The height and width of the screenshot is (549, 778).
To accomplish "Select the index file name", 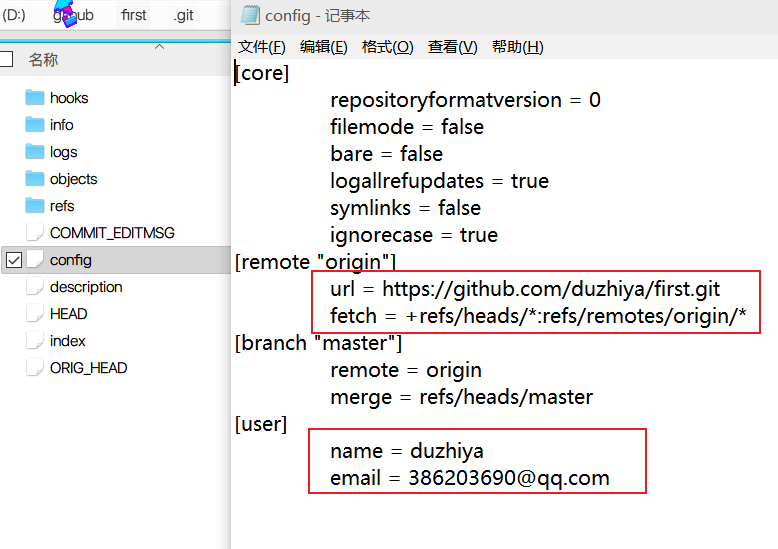I will [67, 341].
